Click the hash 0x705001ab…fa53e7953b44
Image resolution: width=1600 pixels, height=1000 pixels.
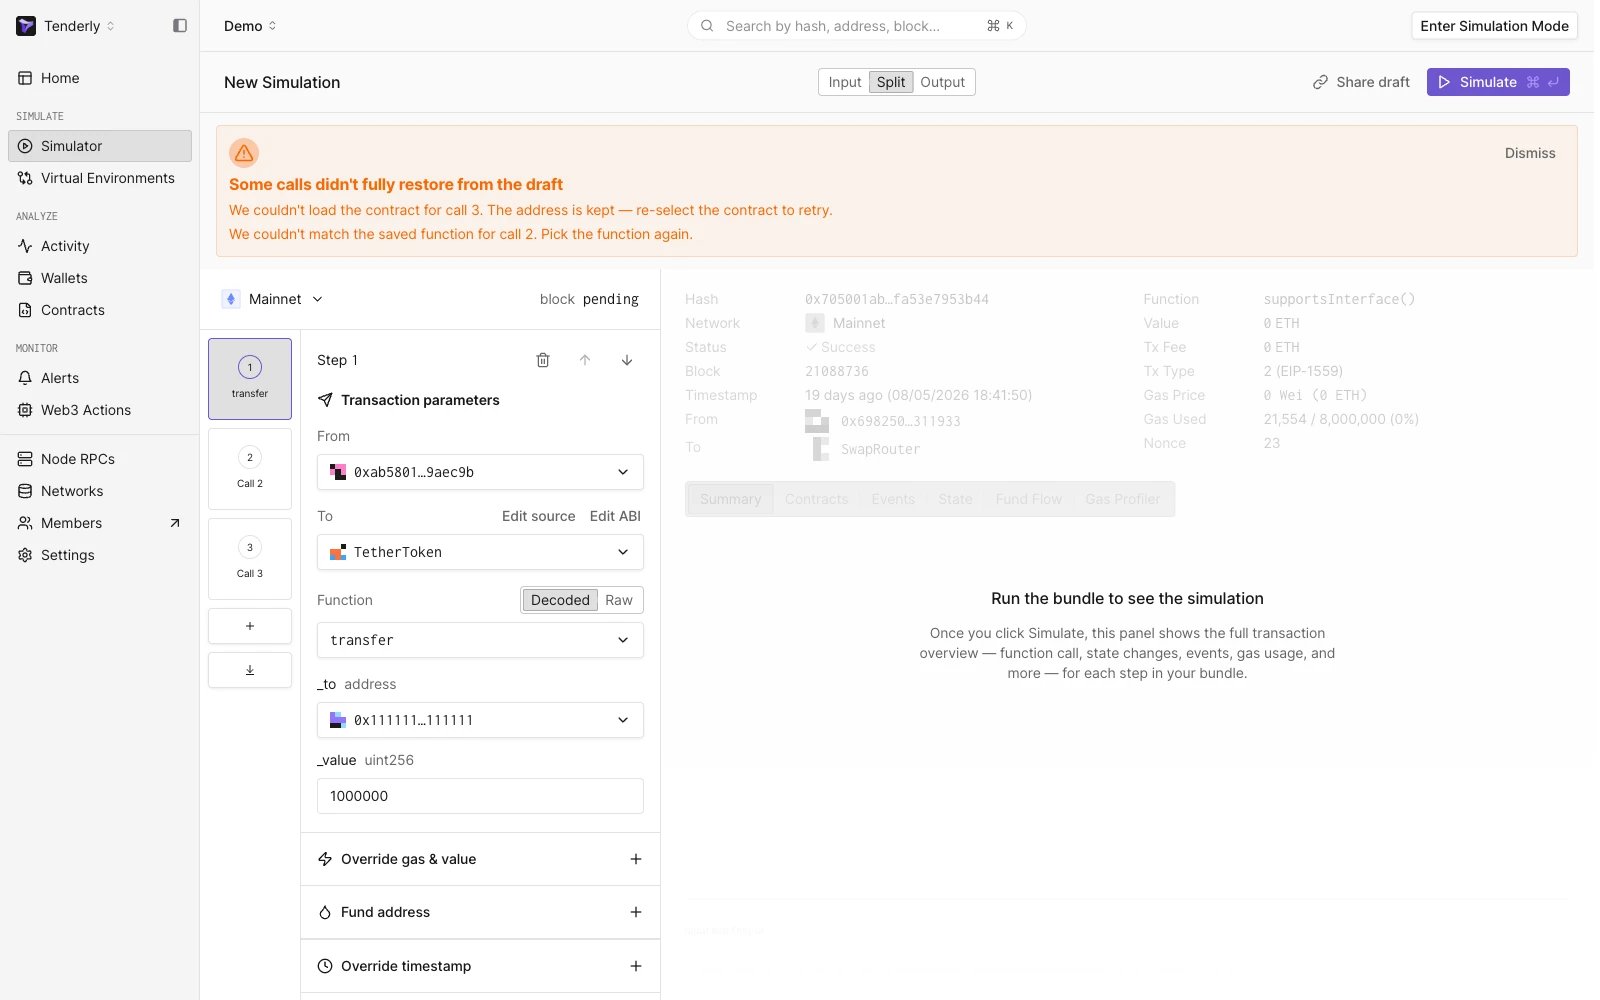(897, 299)
